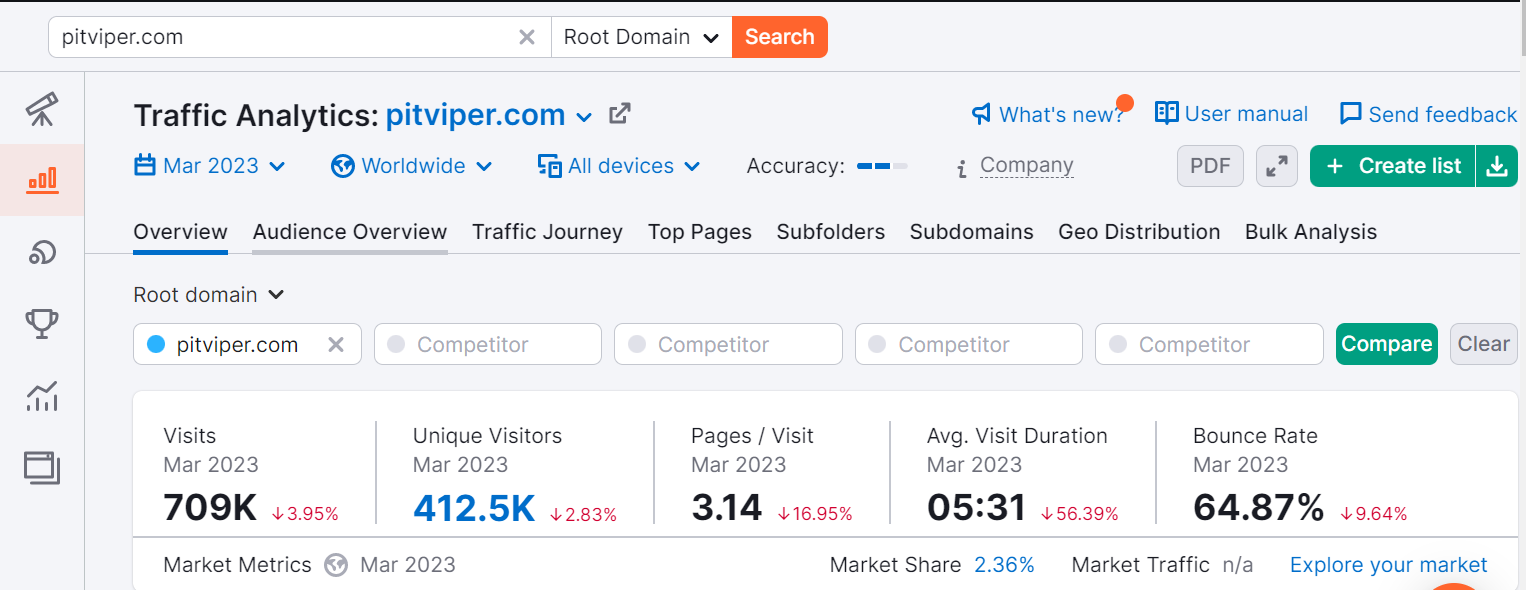Open the Worldwide location dropdown
The height and width of the screenshot is (590, 1526).
click(412, 166)
